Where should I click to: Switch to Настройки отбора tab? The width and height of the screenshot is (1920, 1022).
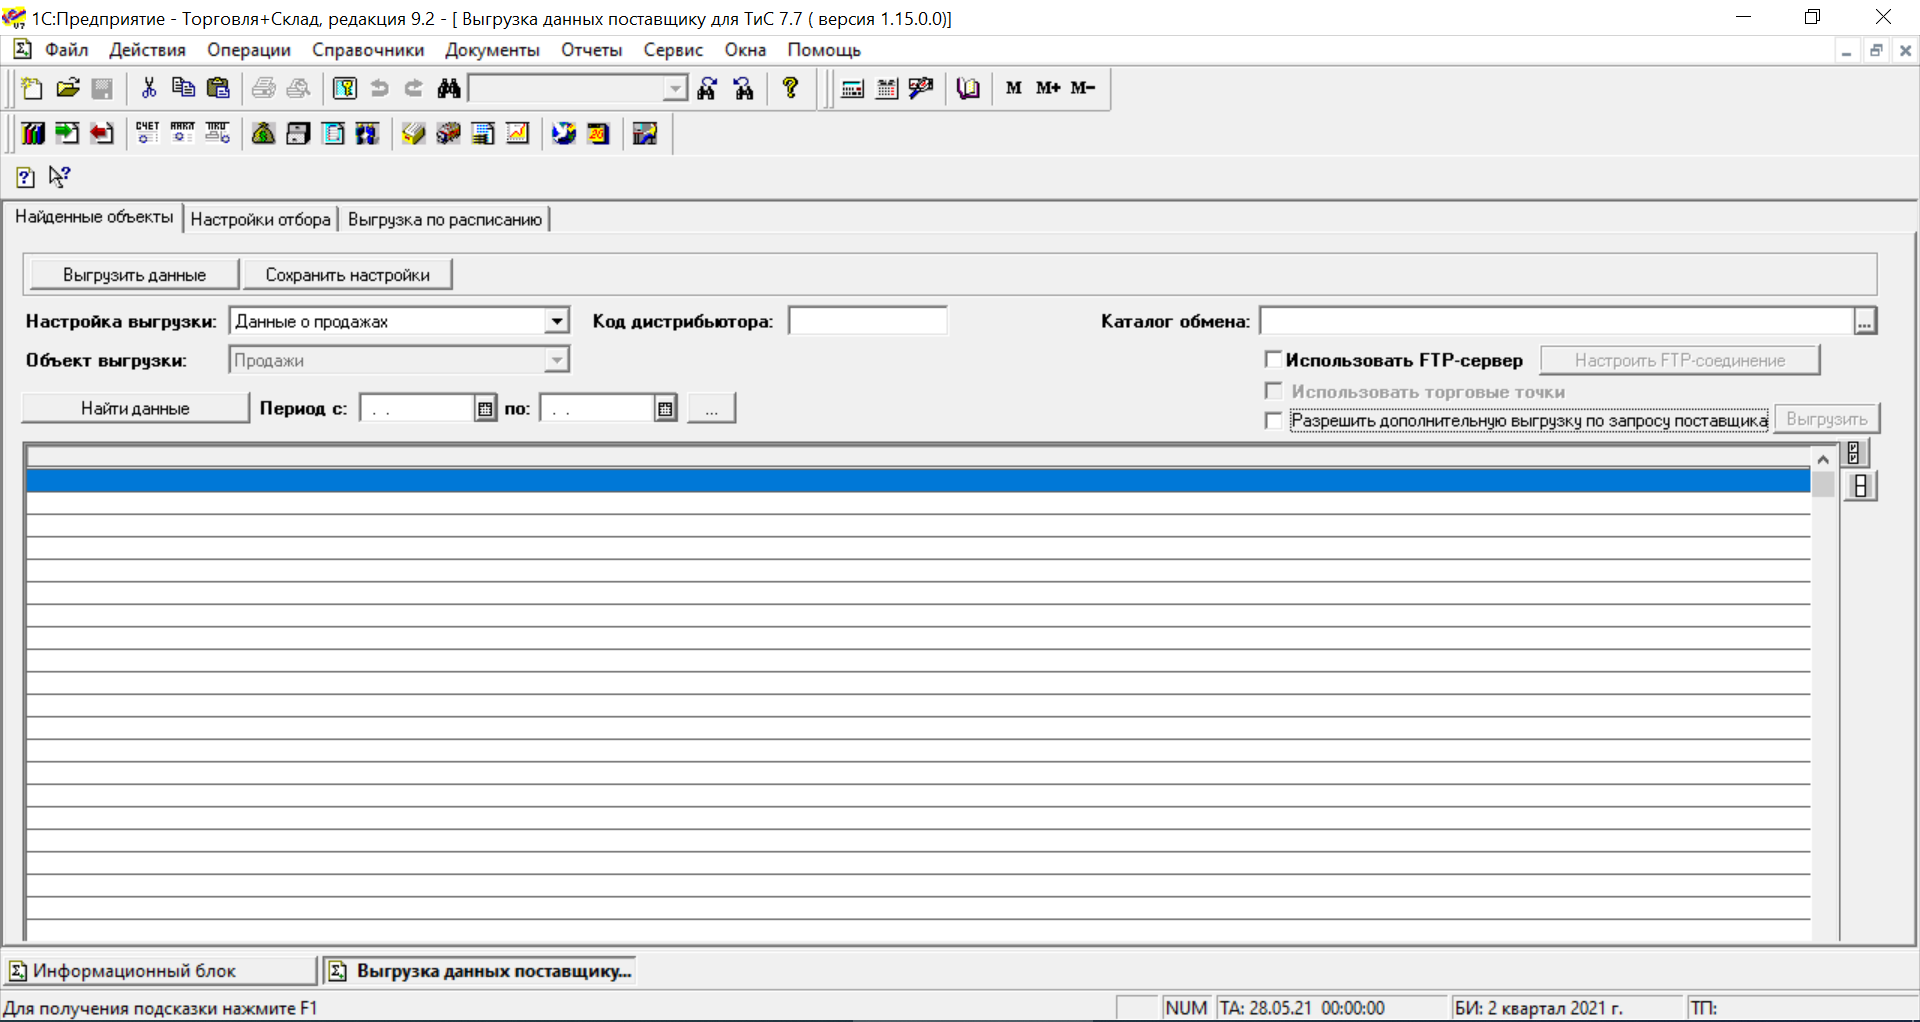(260, 219)
